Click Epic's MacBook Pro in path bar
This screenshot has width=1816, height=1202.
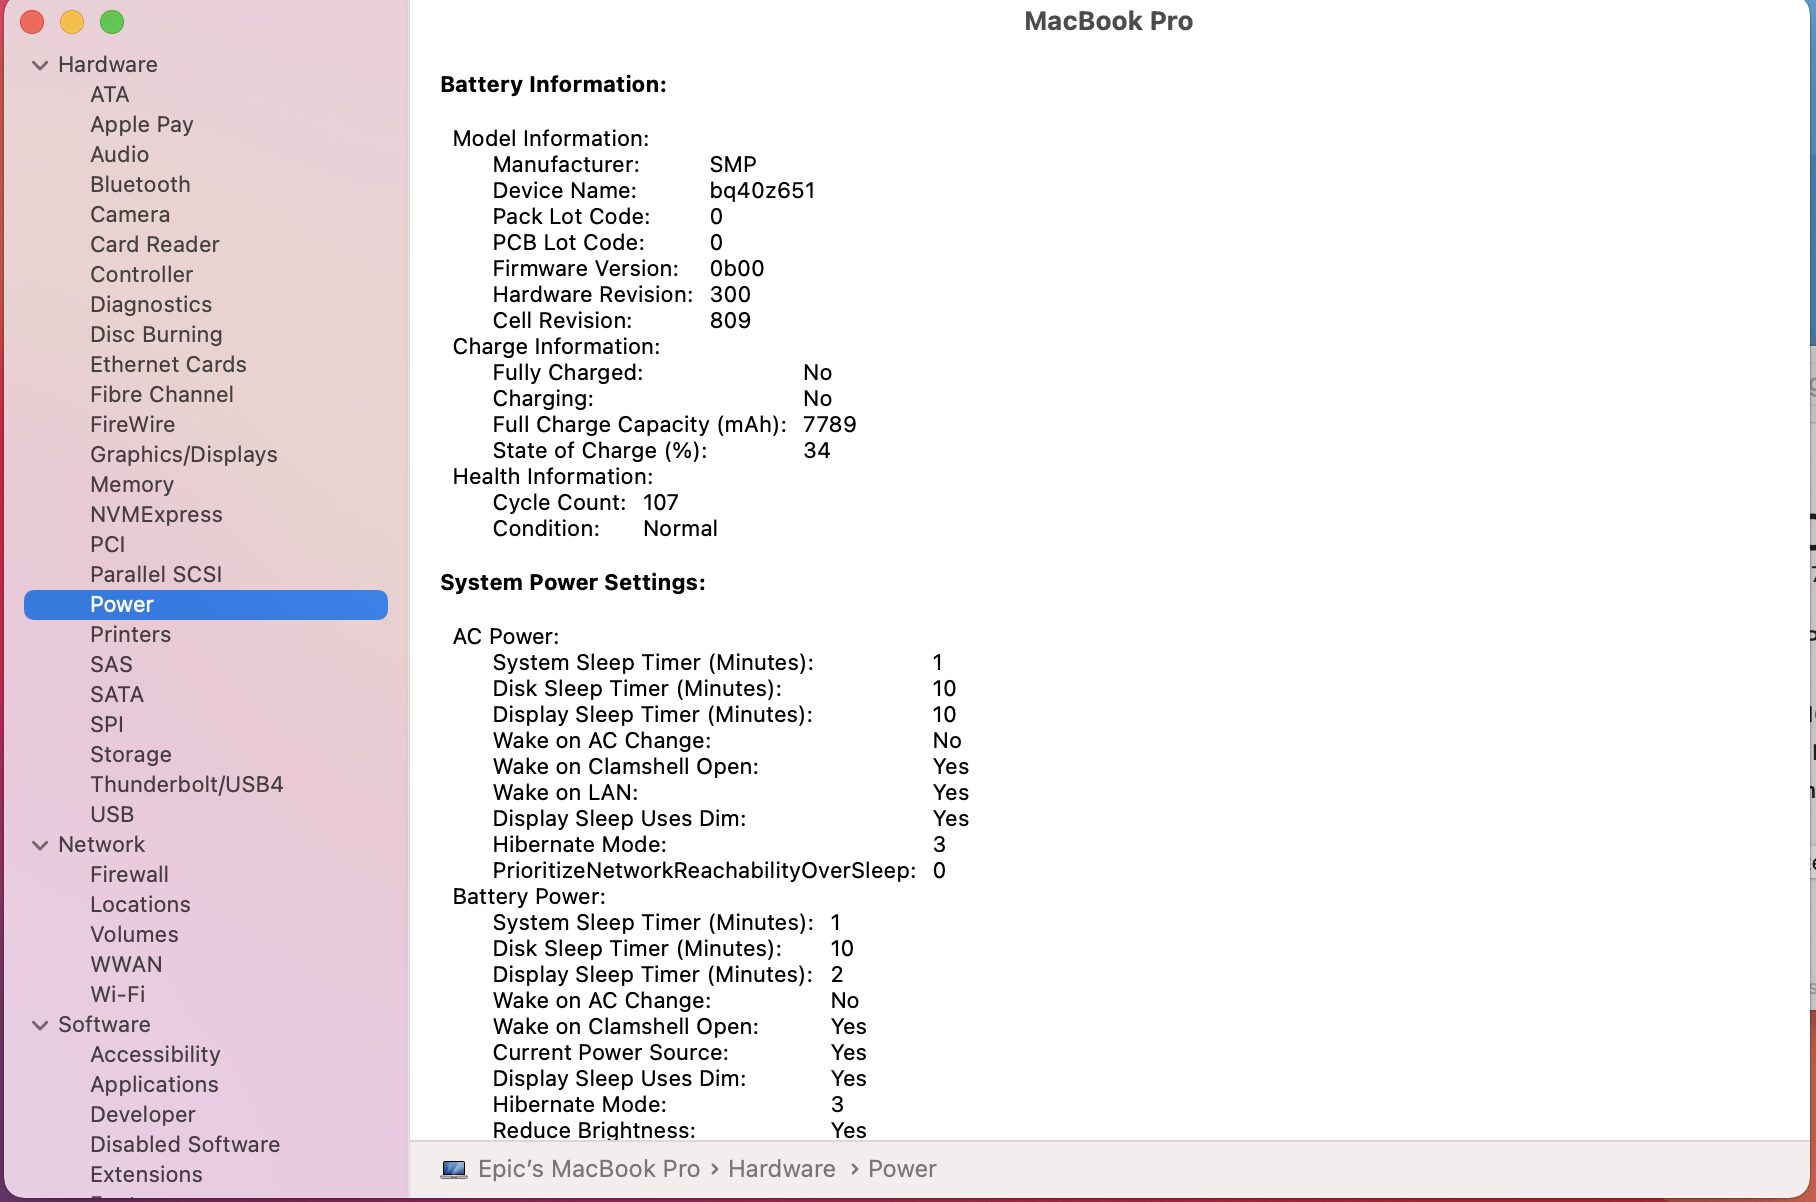(588, 1169)
